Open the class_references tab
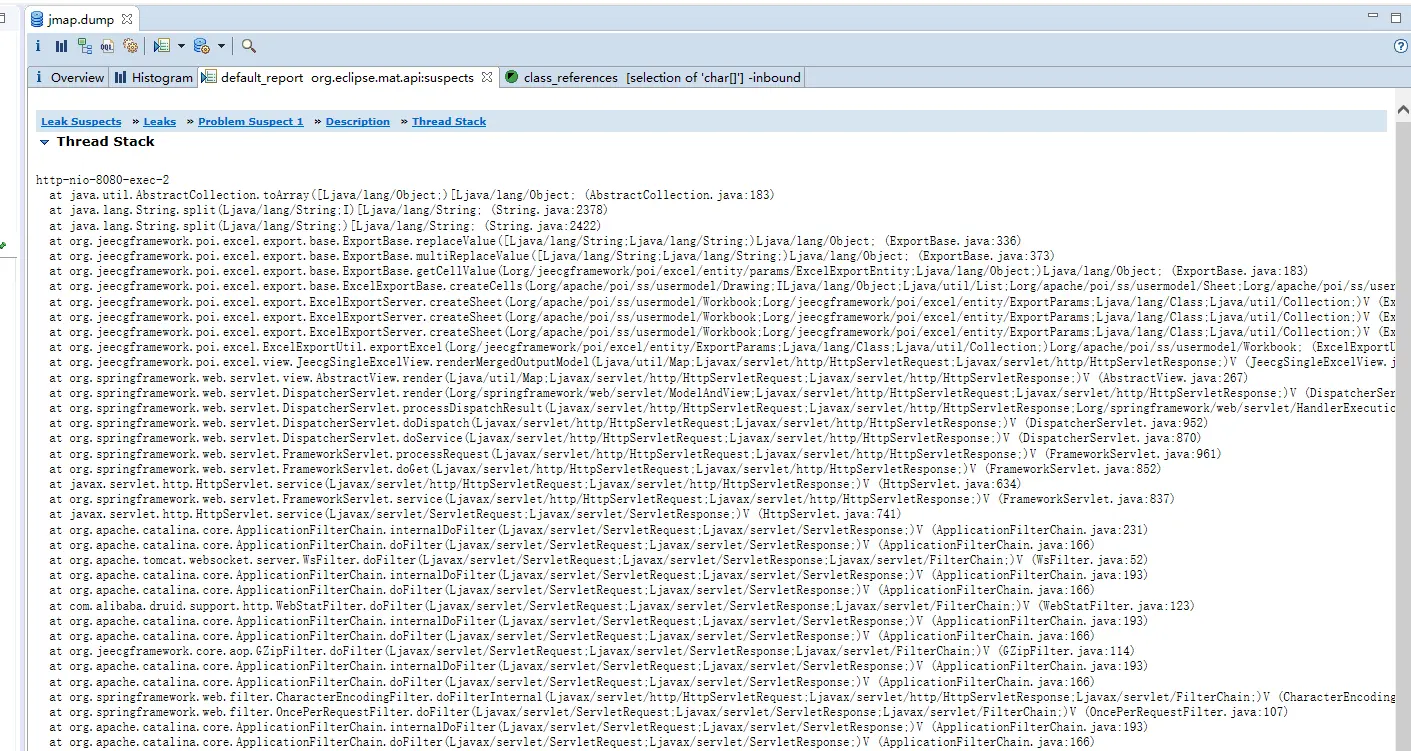 (652, 77)
